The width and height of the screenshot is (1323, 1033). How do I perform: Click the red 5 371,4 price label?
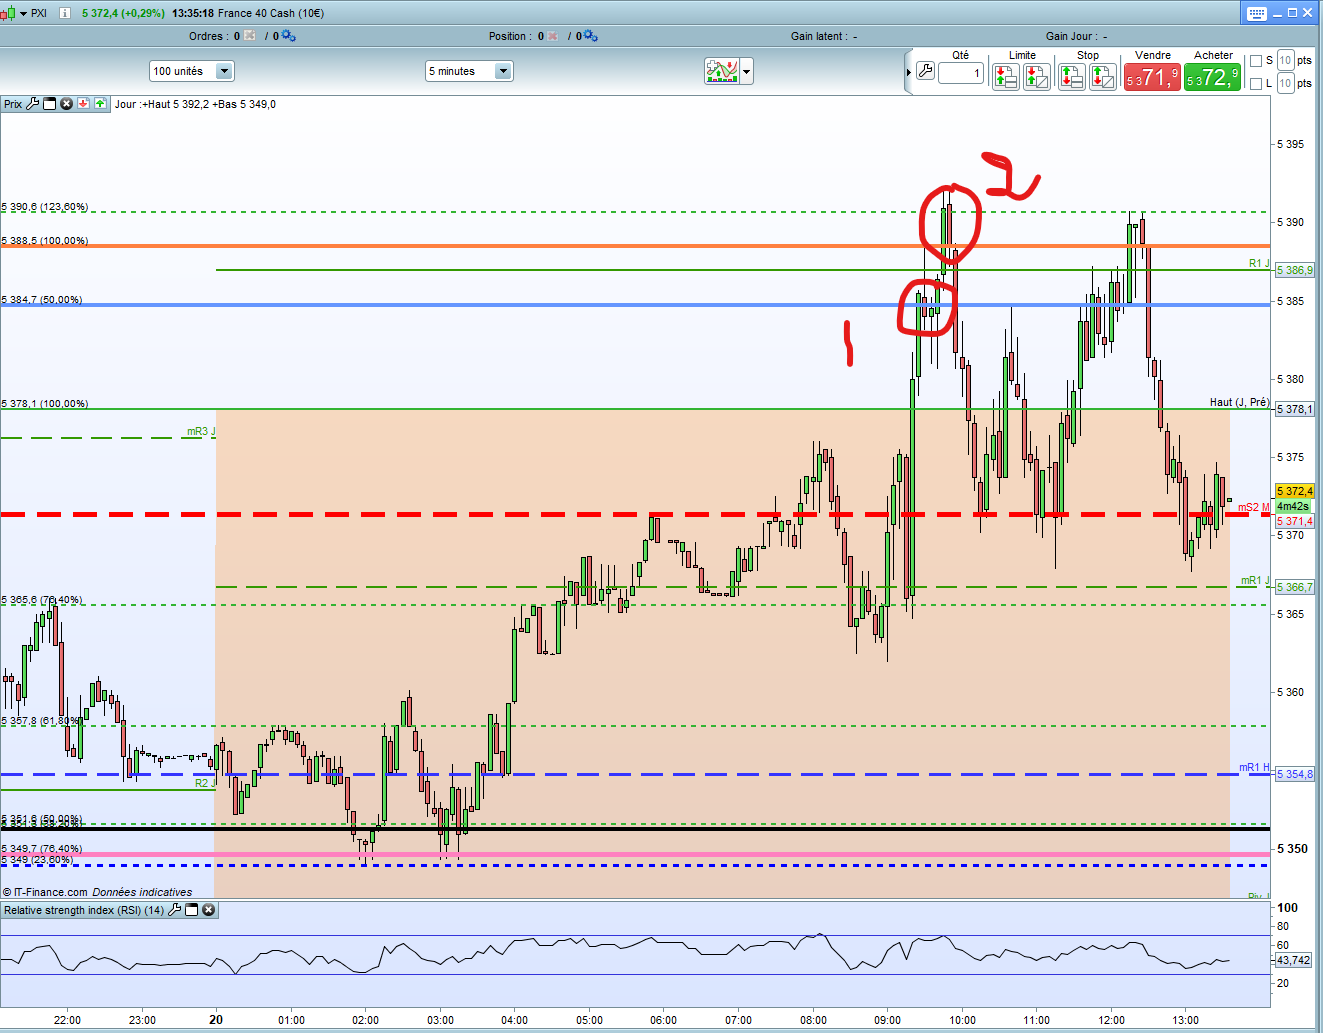(x=1294, y=521)
